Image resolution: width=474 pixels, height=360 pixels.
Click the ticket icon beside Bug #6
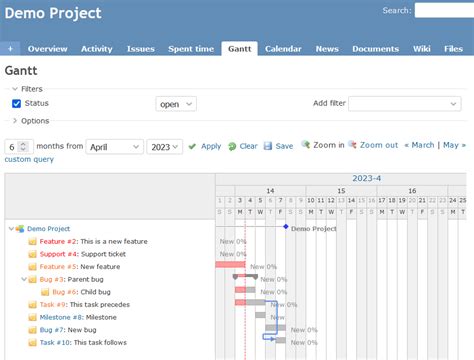(45, 292)
